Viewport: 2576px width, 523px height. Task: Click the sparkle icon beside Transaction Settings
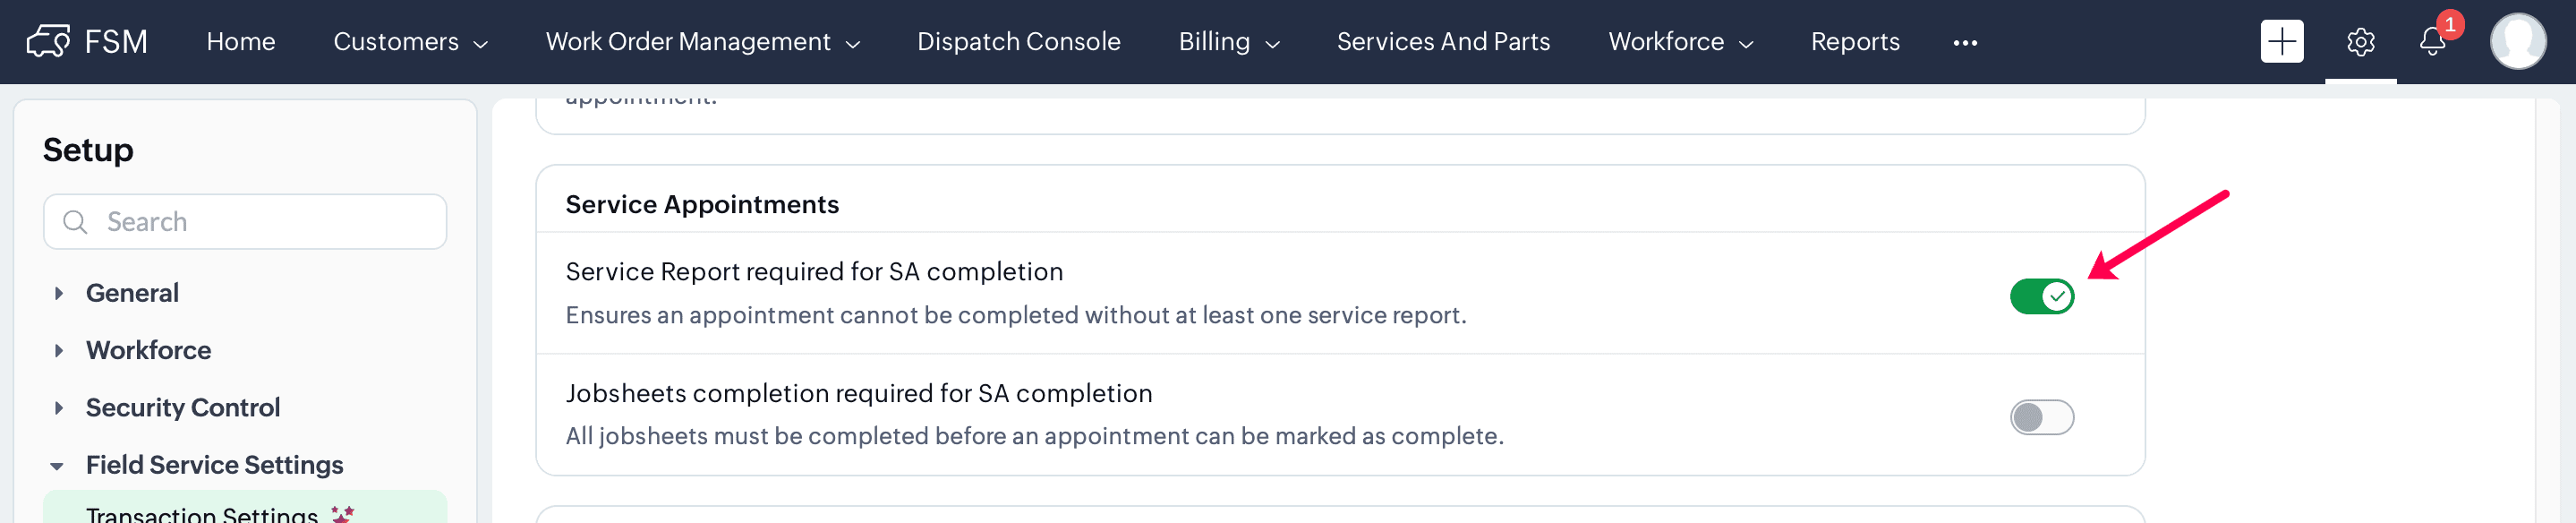click(x=343, y=514)
